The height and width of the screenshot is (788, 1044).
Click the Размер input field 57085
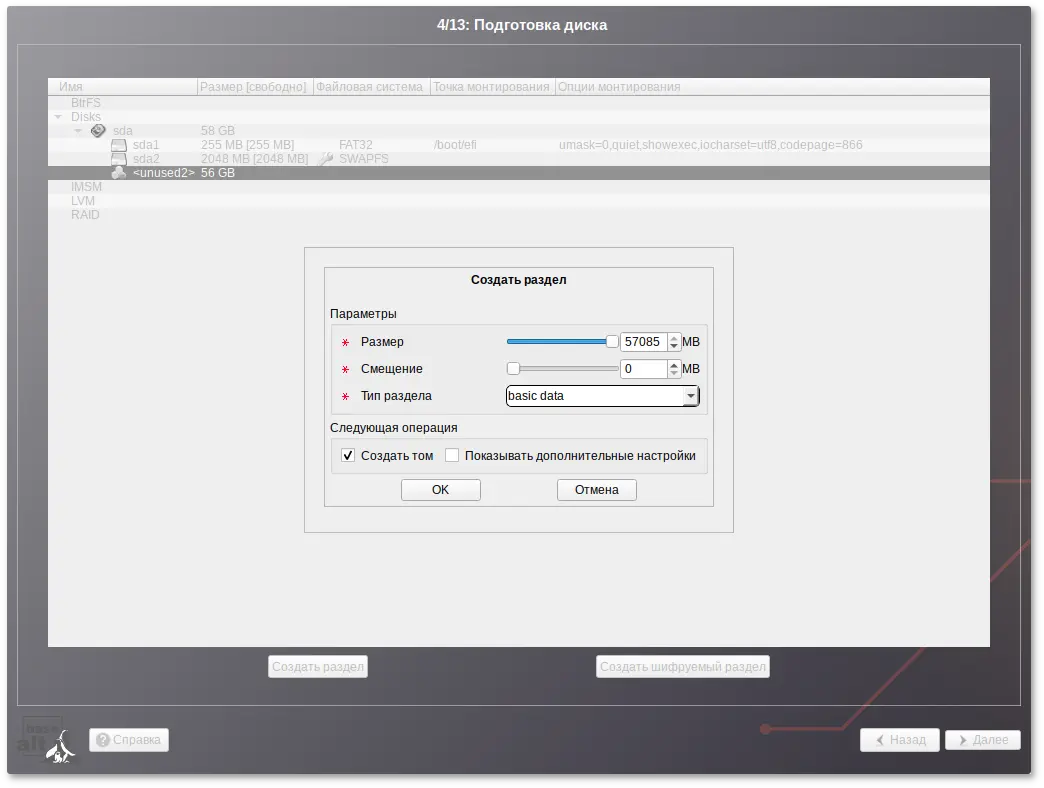[644, 341]
